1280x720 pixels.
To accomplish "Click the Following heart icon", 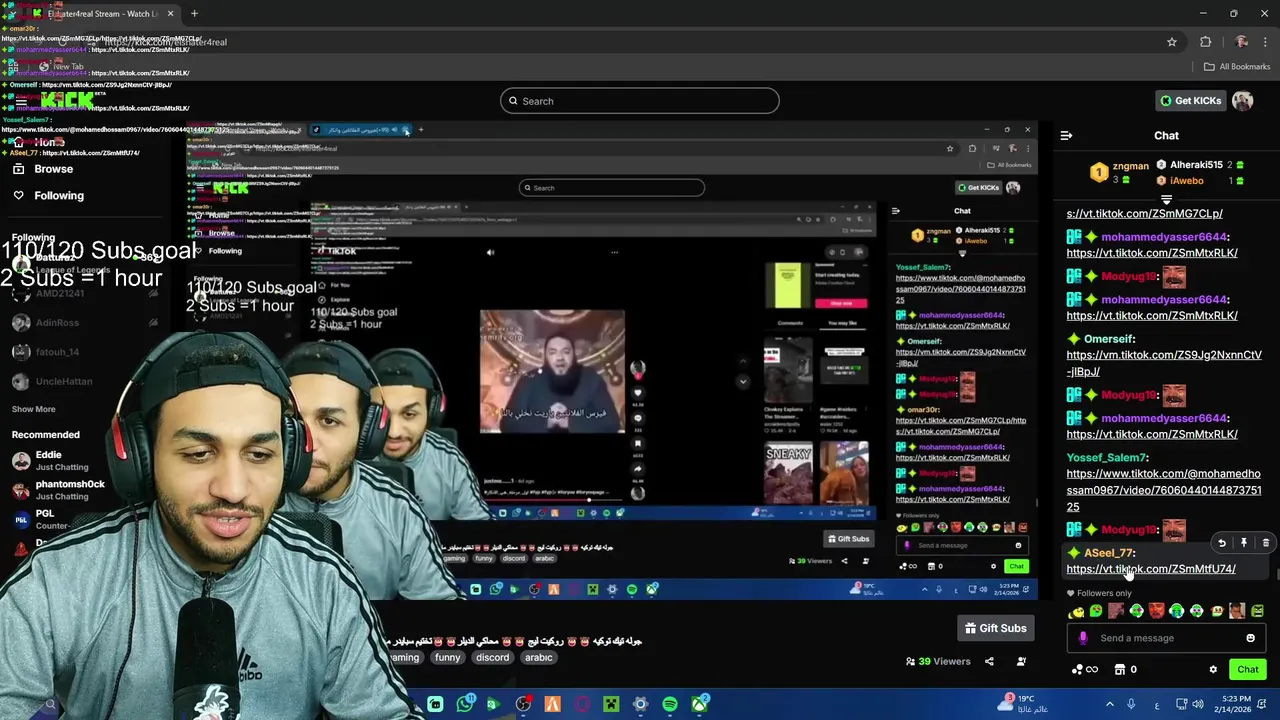I will coord(18,196).
